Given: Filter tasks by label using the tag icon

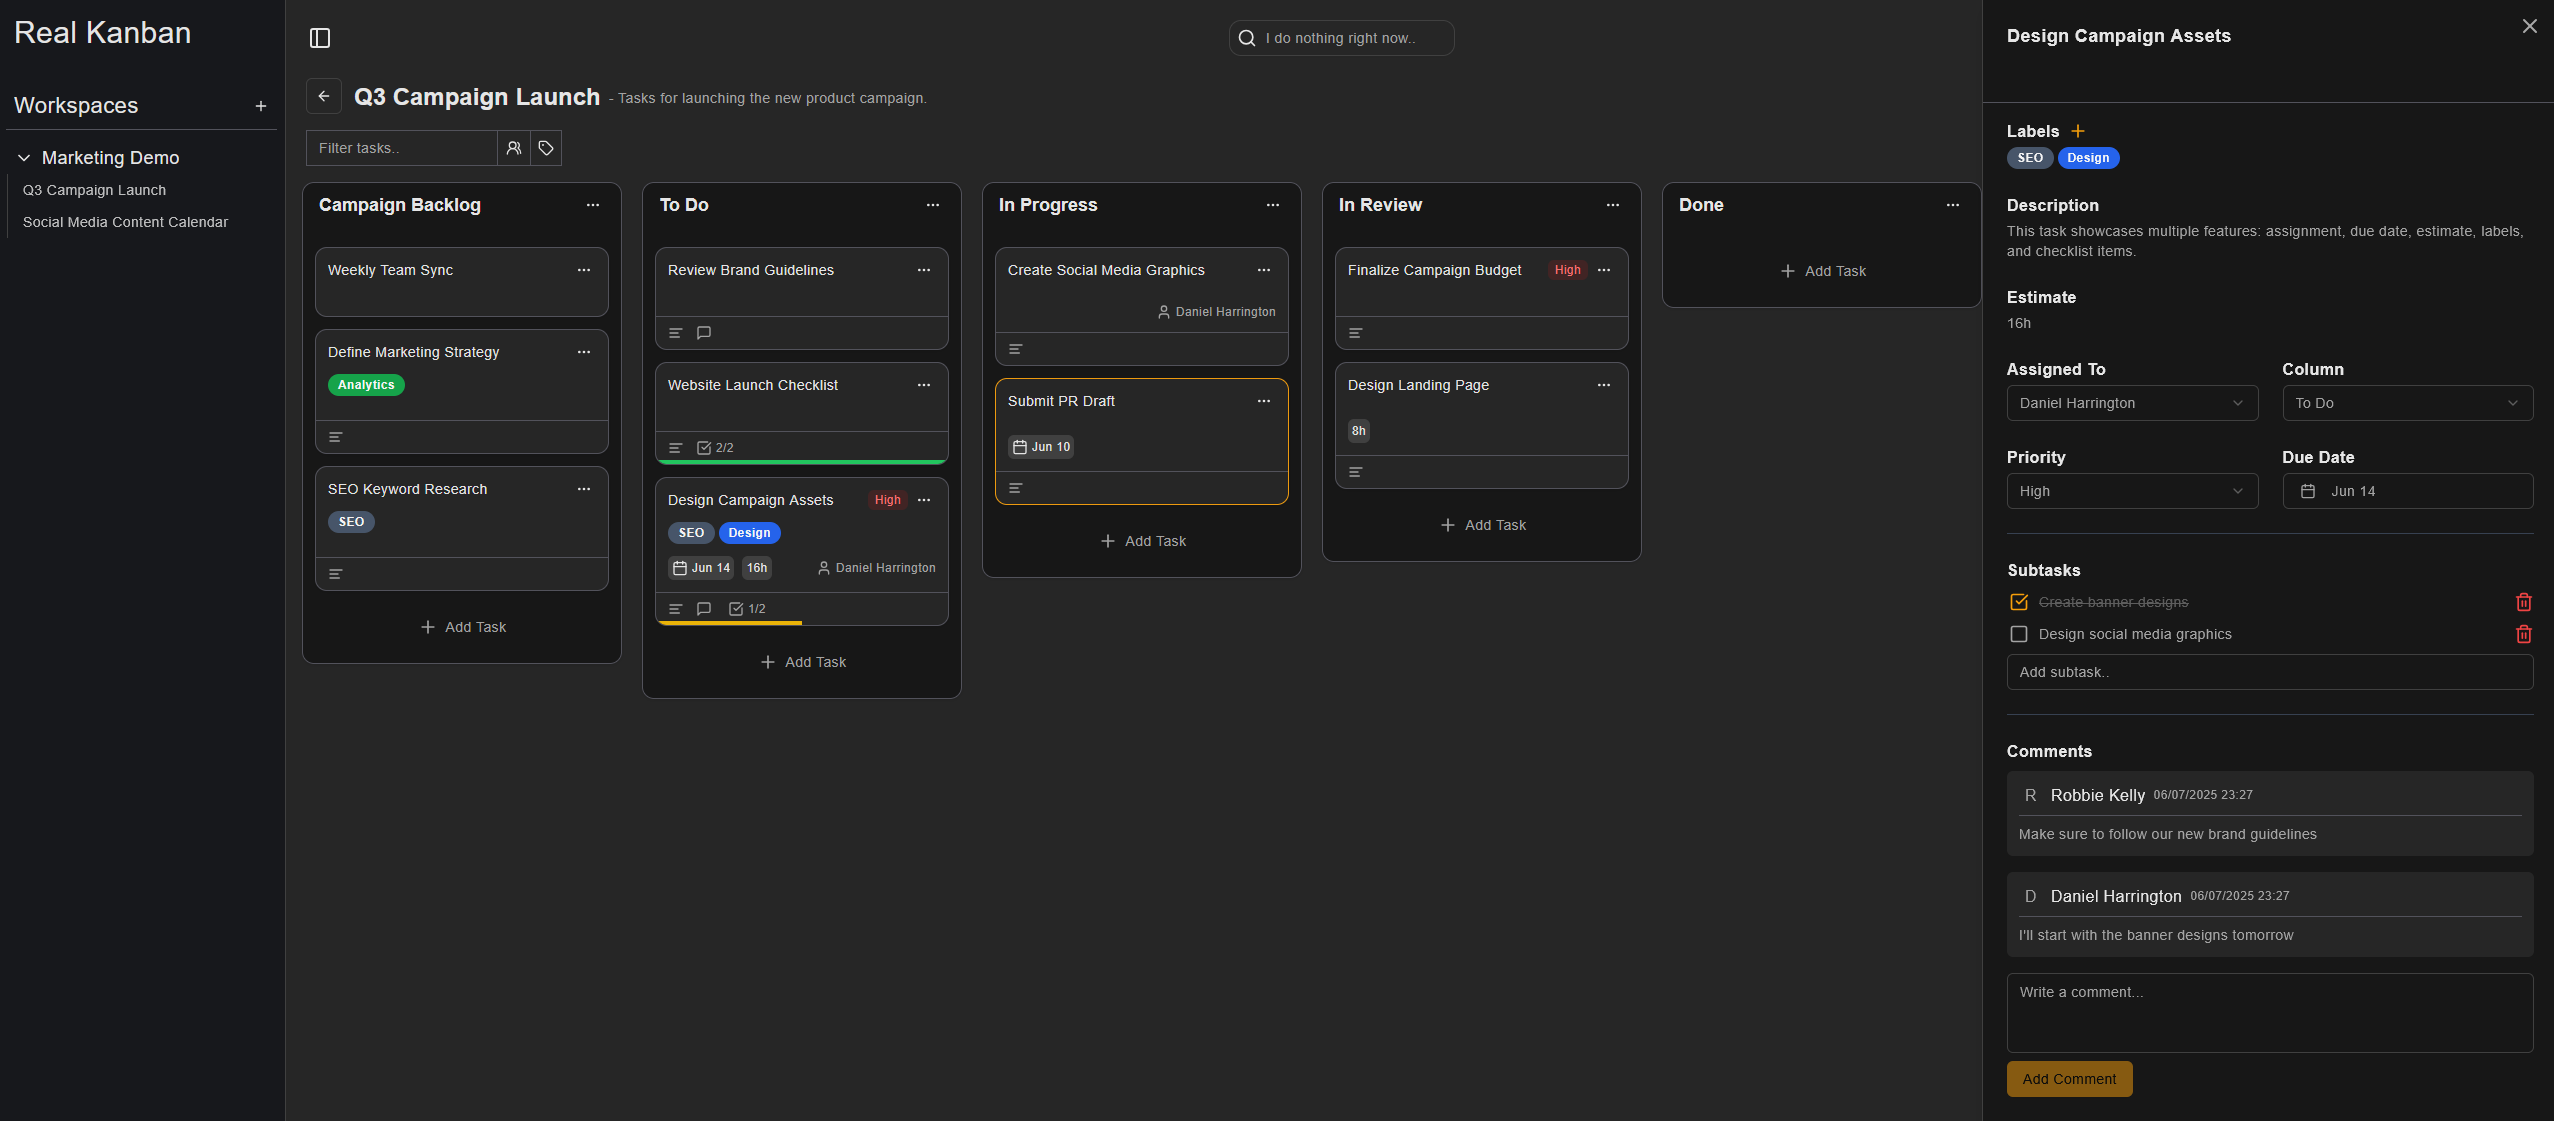Looking at the screenshot, I should point(545,148).
